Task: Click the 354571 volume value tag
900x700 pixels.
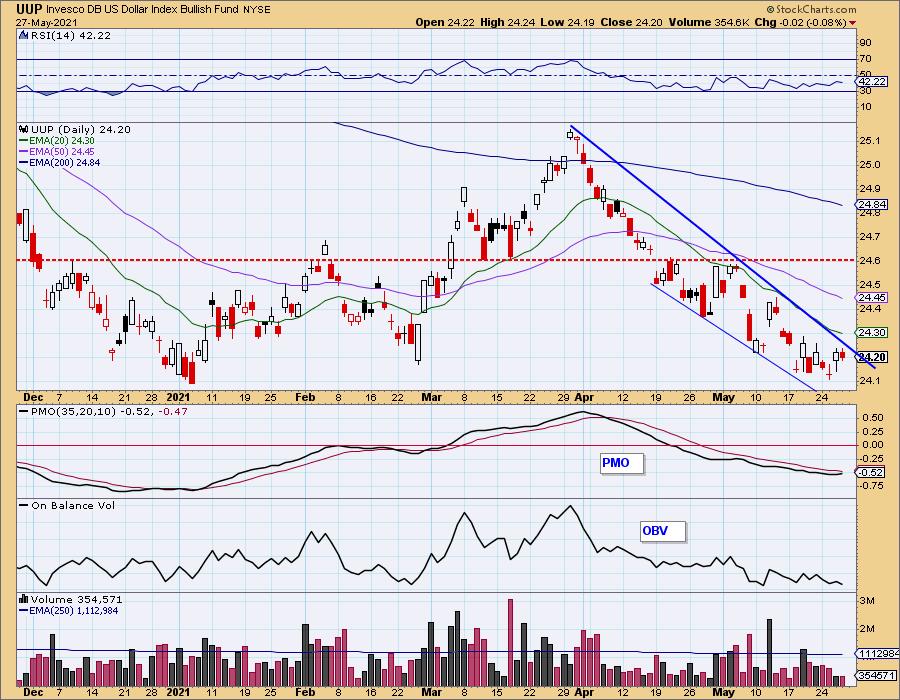Action: pyautogui.click(x=876, y=675)
